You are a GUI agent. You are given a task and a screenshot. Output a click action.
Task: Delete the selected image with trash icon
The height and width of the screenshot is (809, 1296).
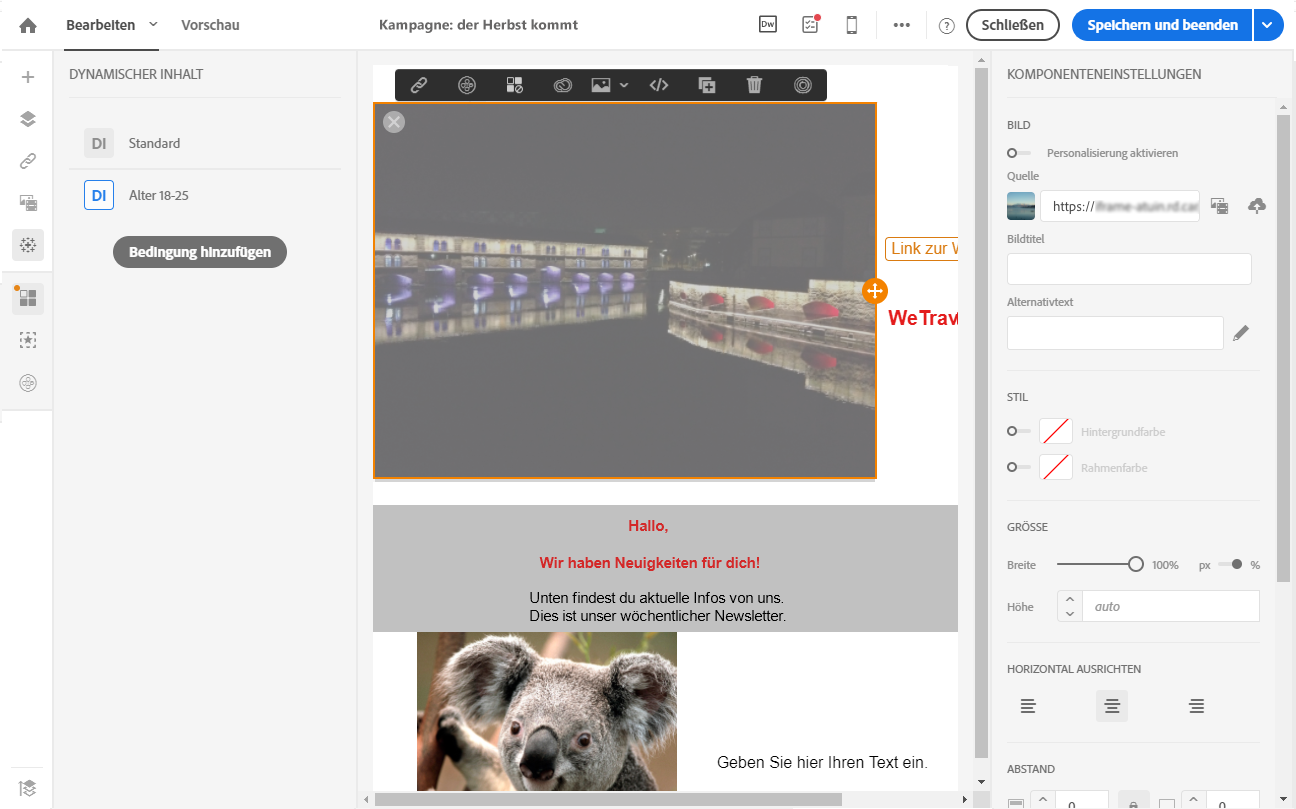(755, 85)
